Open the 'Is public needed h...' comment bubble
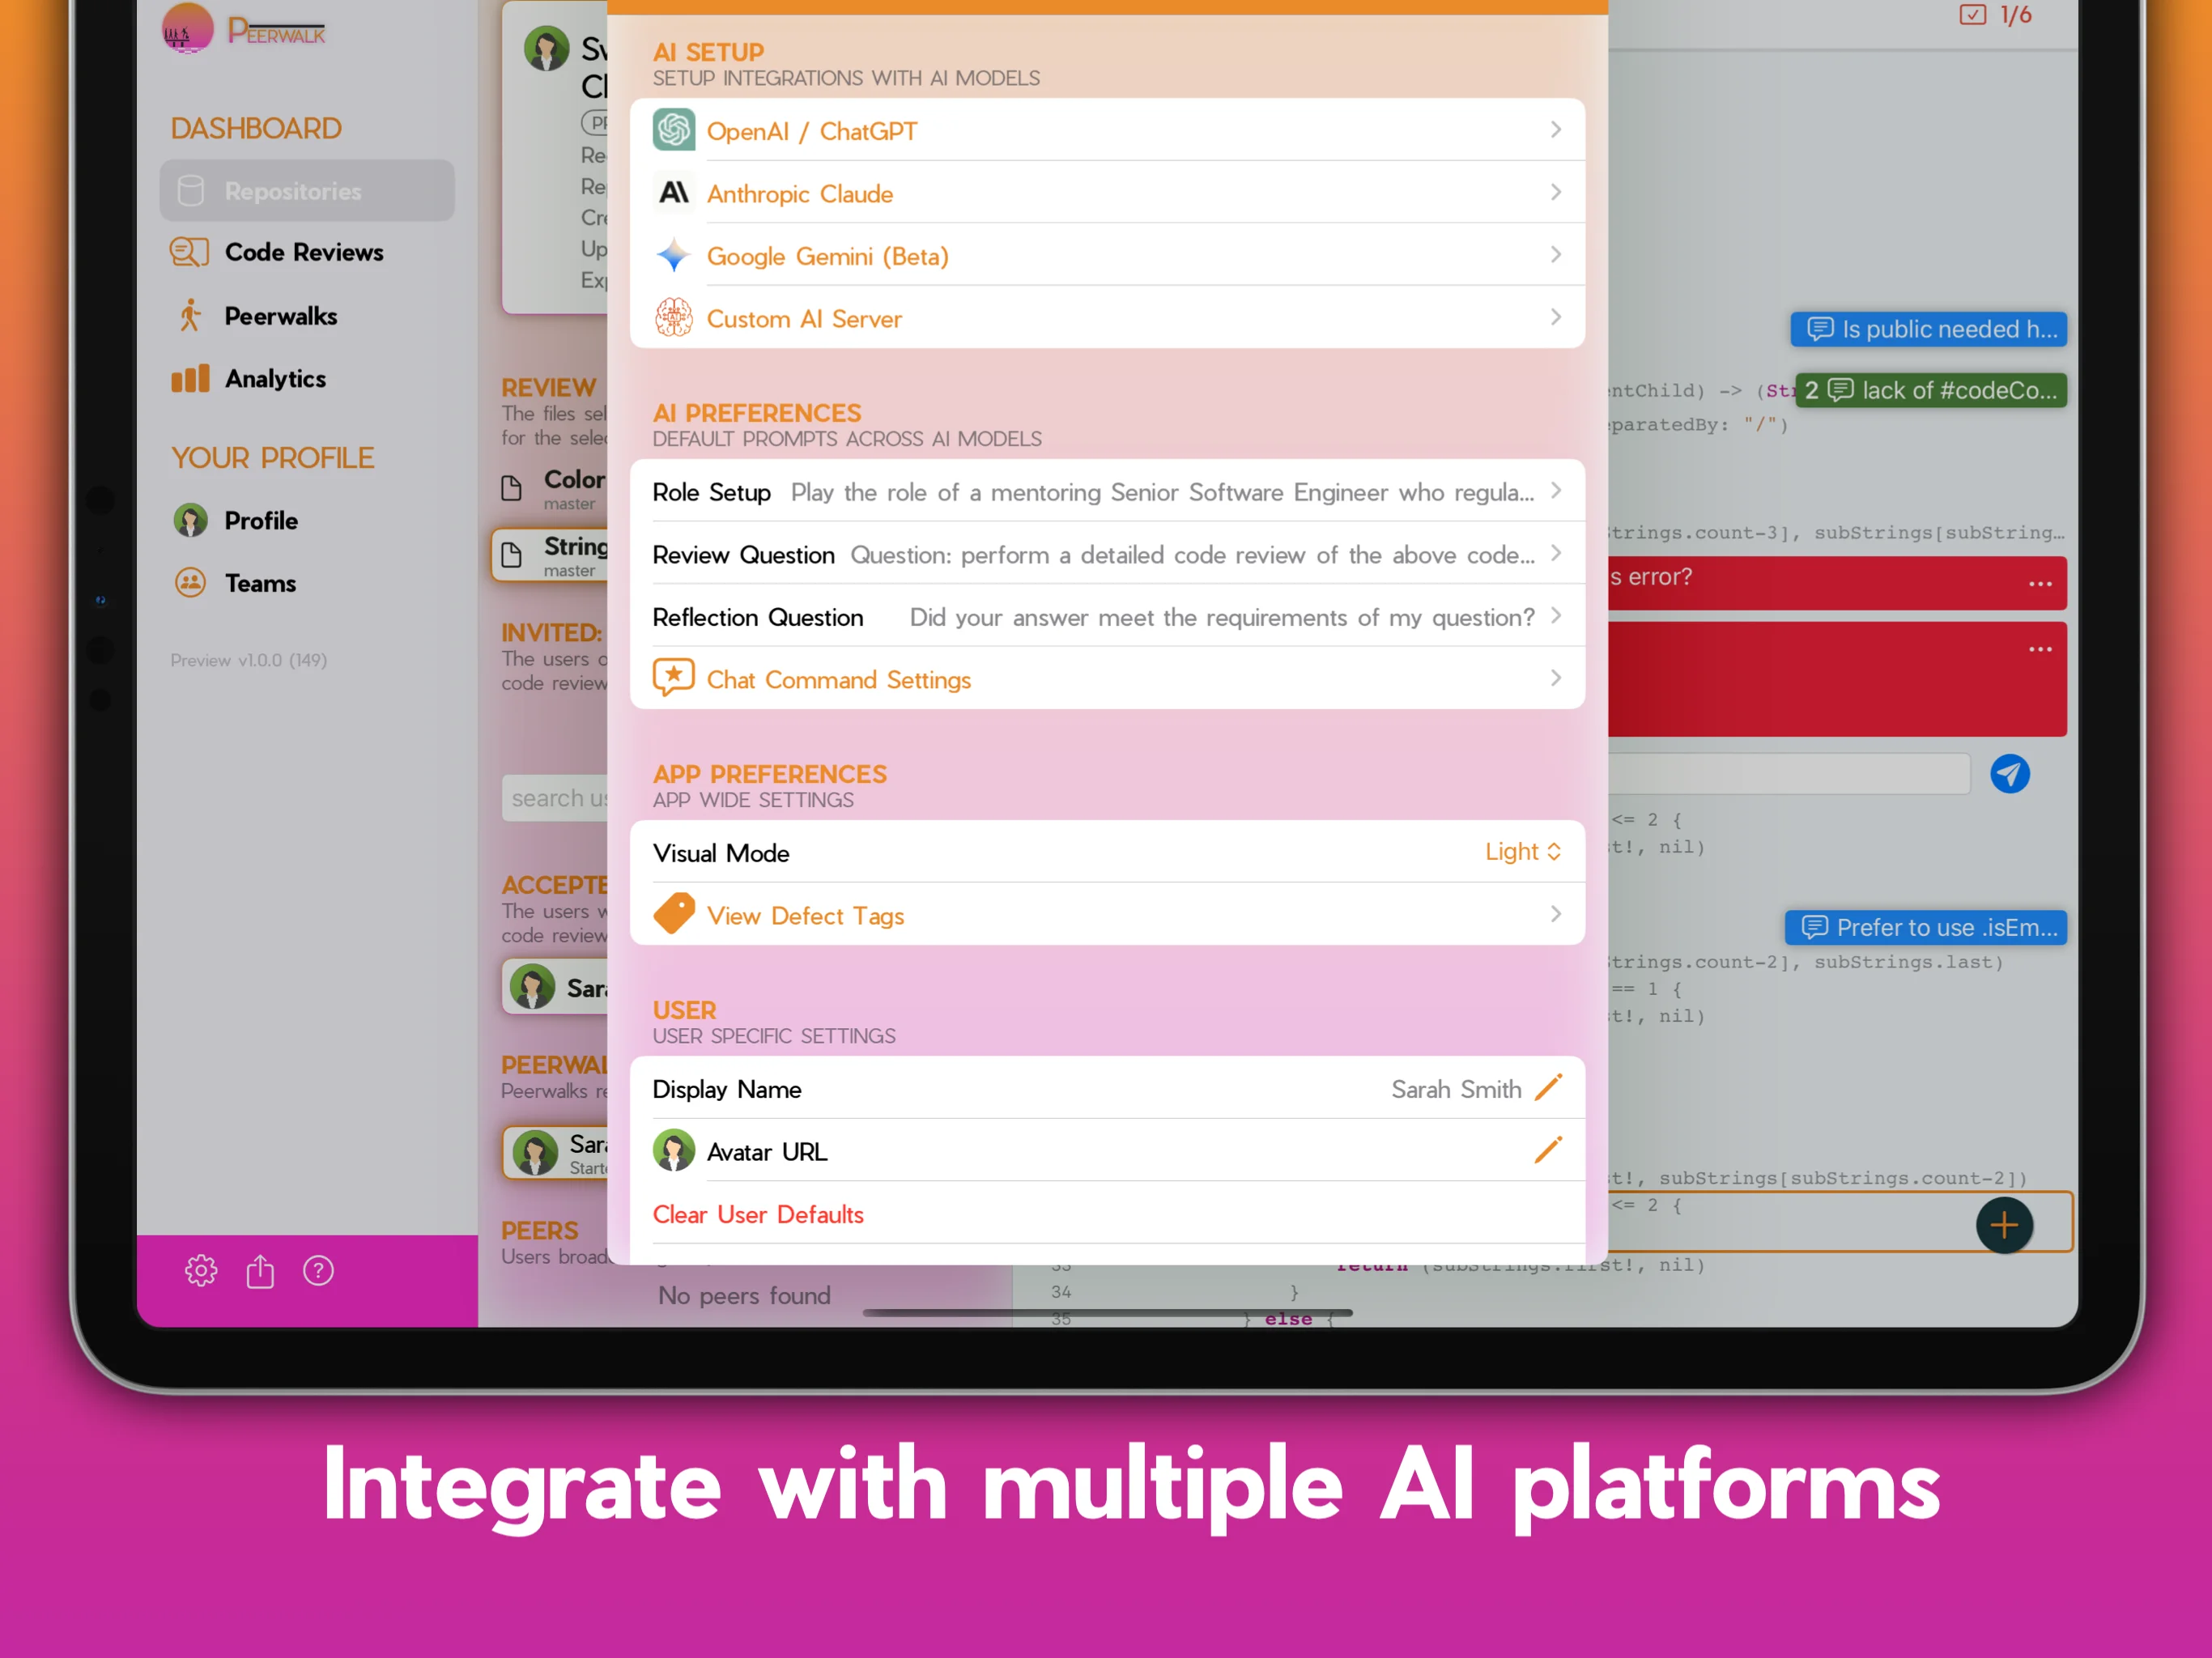The width and height of the screenshot is (2212, 1658). pyautogui.click(x=1928, y=329)
